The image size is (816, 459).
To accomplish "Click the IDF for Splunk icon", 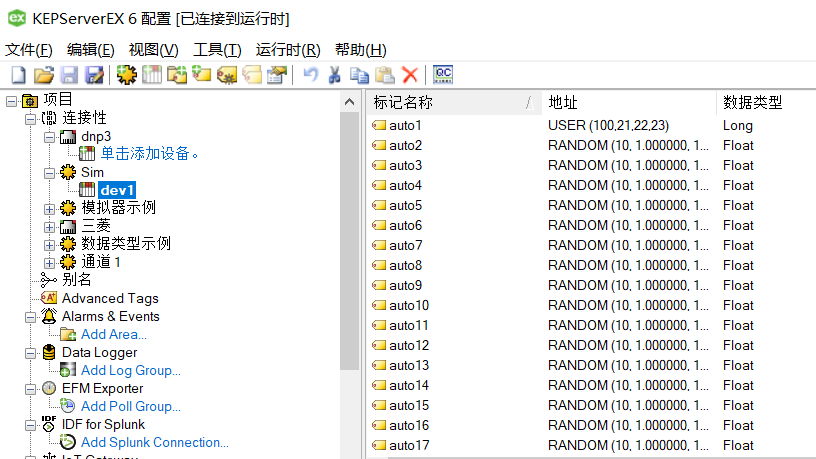I will tap(49, 424).
